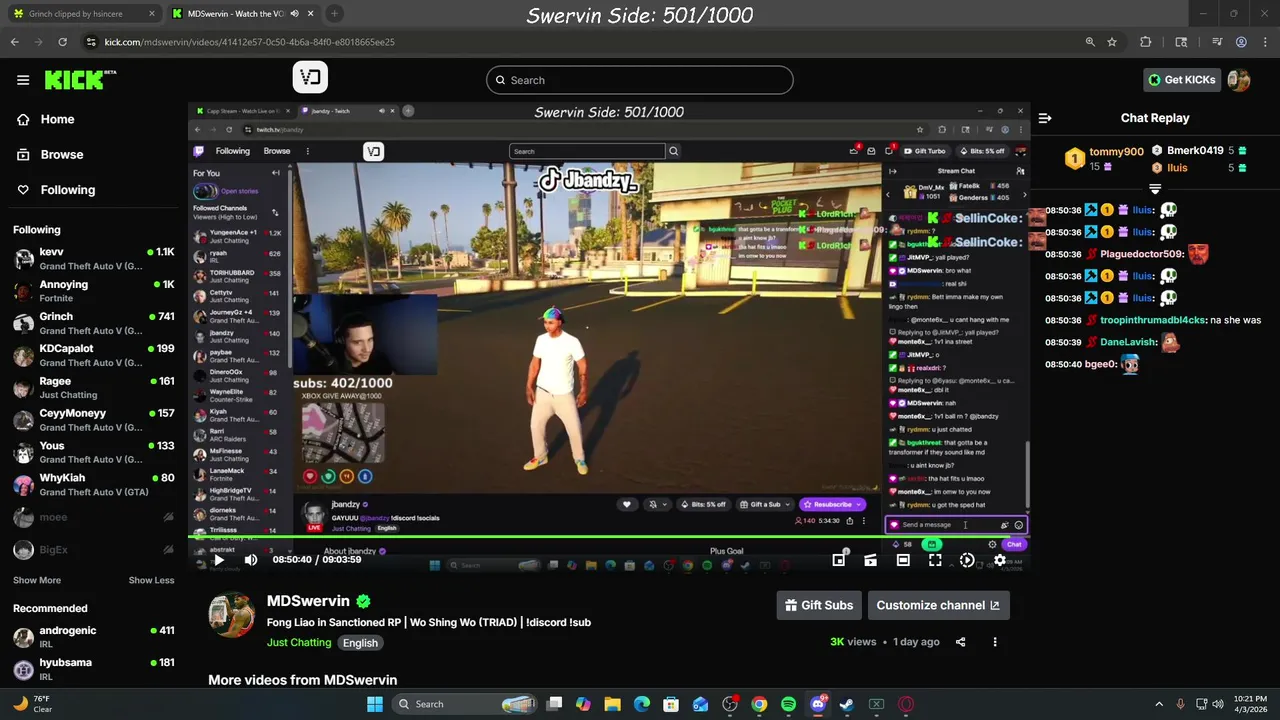The image size is (1280, 720).
Task: Click the Home icon in Kick sidebar
Action: pyautogui.click(x=23, y=119)
